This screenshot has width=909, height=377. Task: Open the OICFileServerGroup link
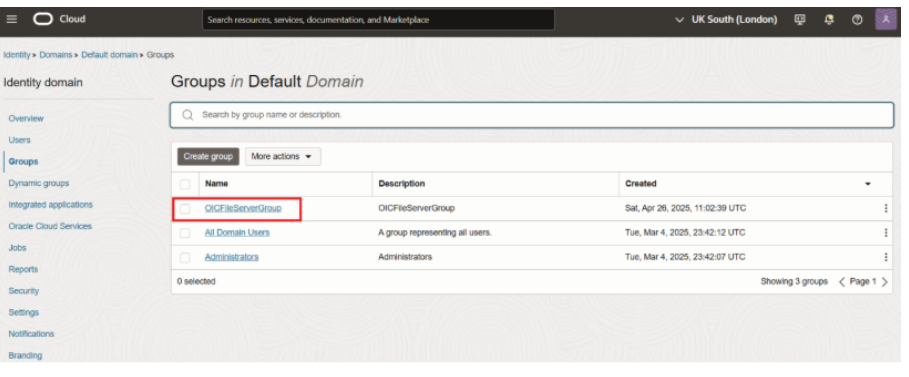click(x=243, y=208)
